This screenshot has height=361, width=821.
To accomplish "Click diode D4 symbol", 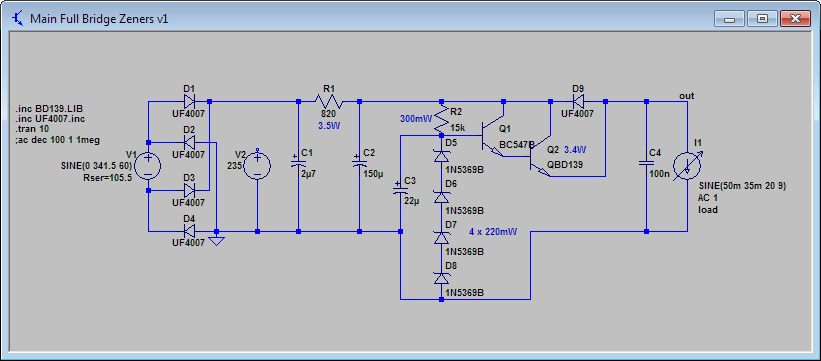I will (189, 231).
